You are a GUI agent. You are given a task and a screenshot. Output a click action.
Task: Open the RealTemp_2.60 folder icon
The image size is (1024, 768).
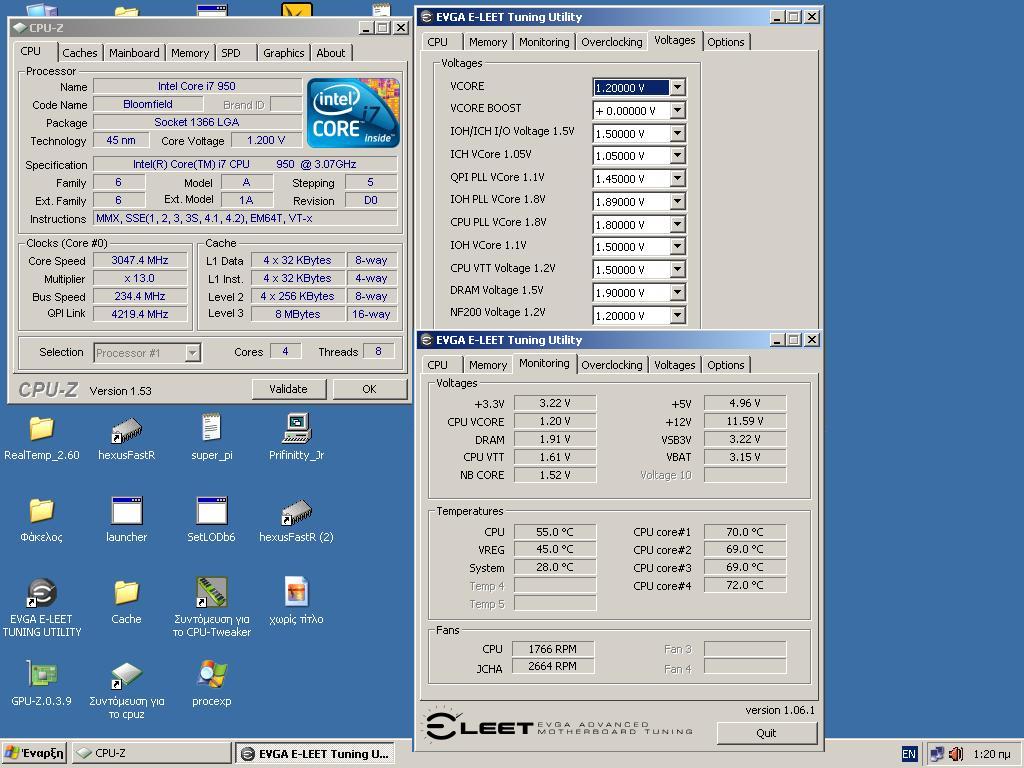[x=41, y=429]
